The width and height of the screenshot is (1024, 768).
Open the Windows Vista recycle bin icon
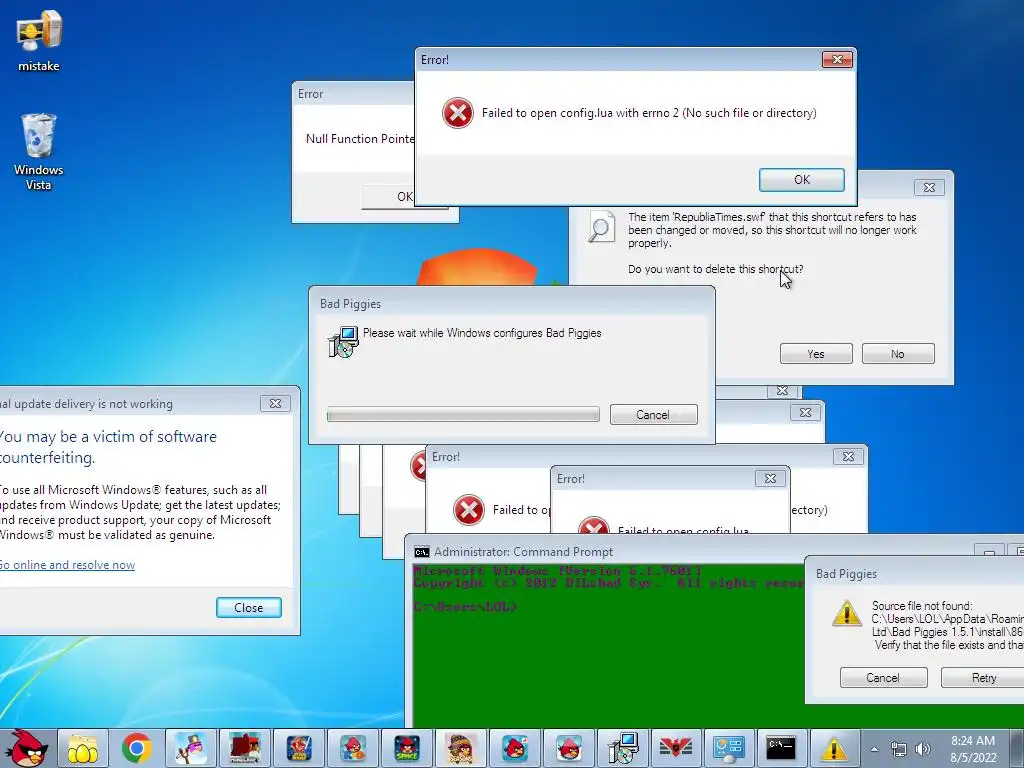pos(39,152)
